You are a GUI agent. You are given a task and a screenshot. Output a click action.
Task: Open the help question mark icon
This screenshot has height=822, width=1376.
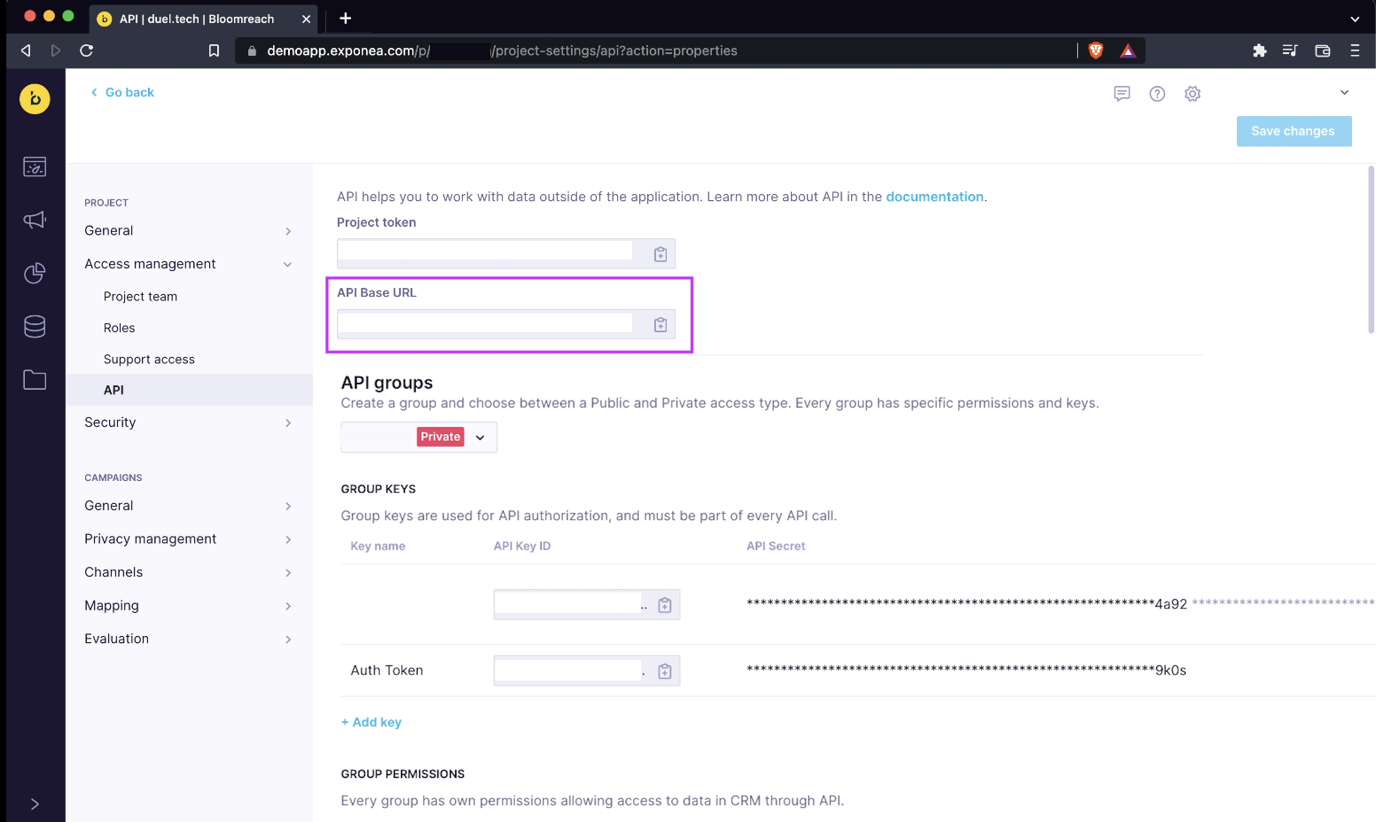pos(1157,94)
